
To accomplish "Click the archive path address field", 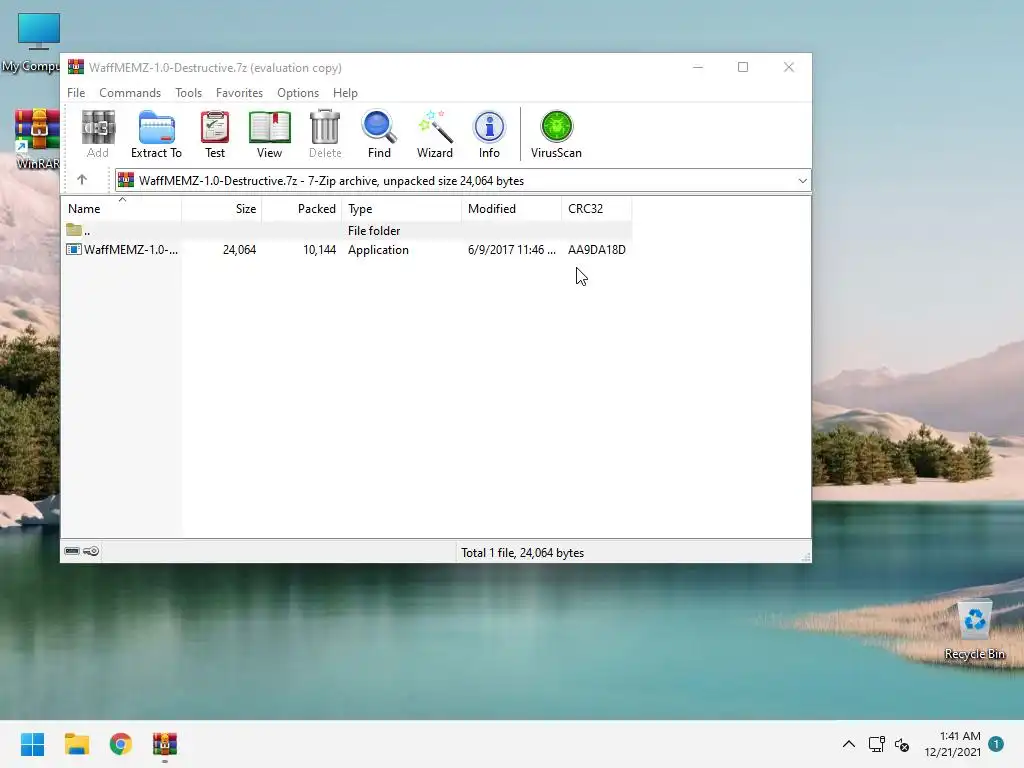I will (462, 181).
